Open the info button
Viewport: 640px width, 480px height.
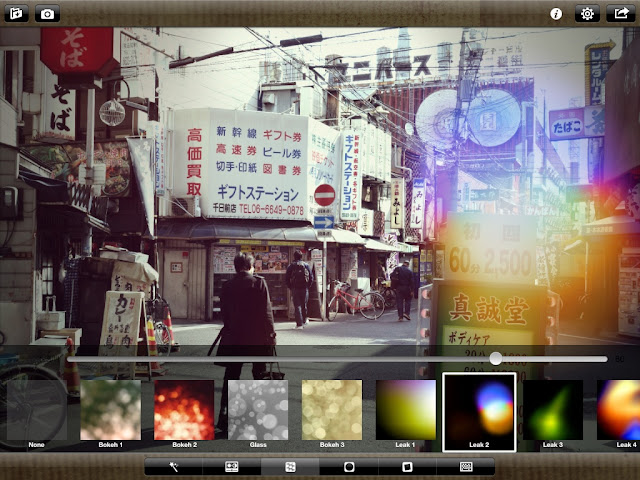coord(556,14)
